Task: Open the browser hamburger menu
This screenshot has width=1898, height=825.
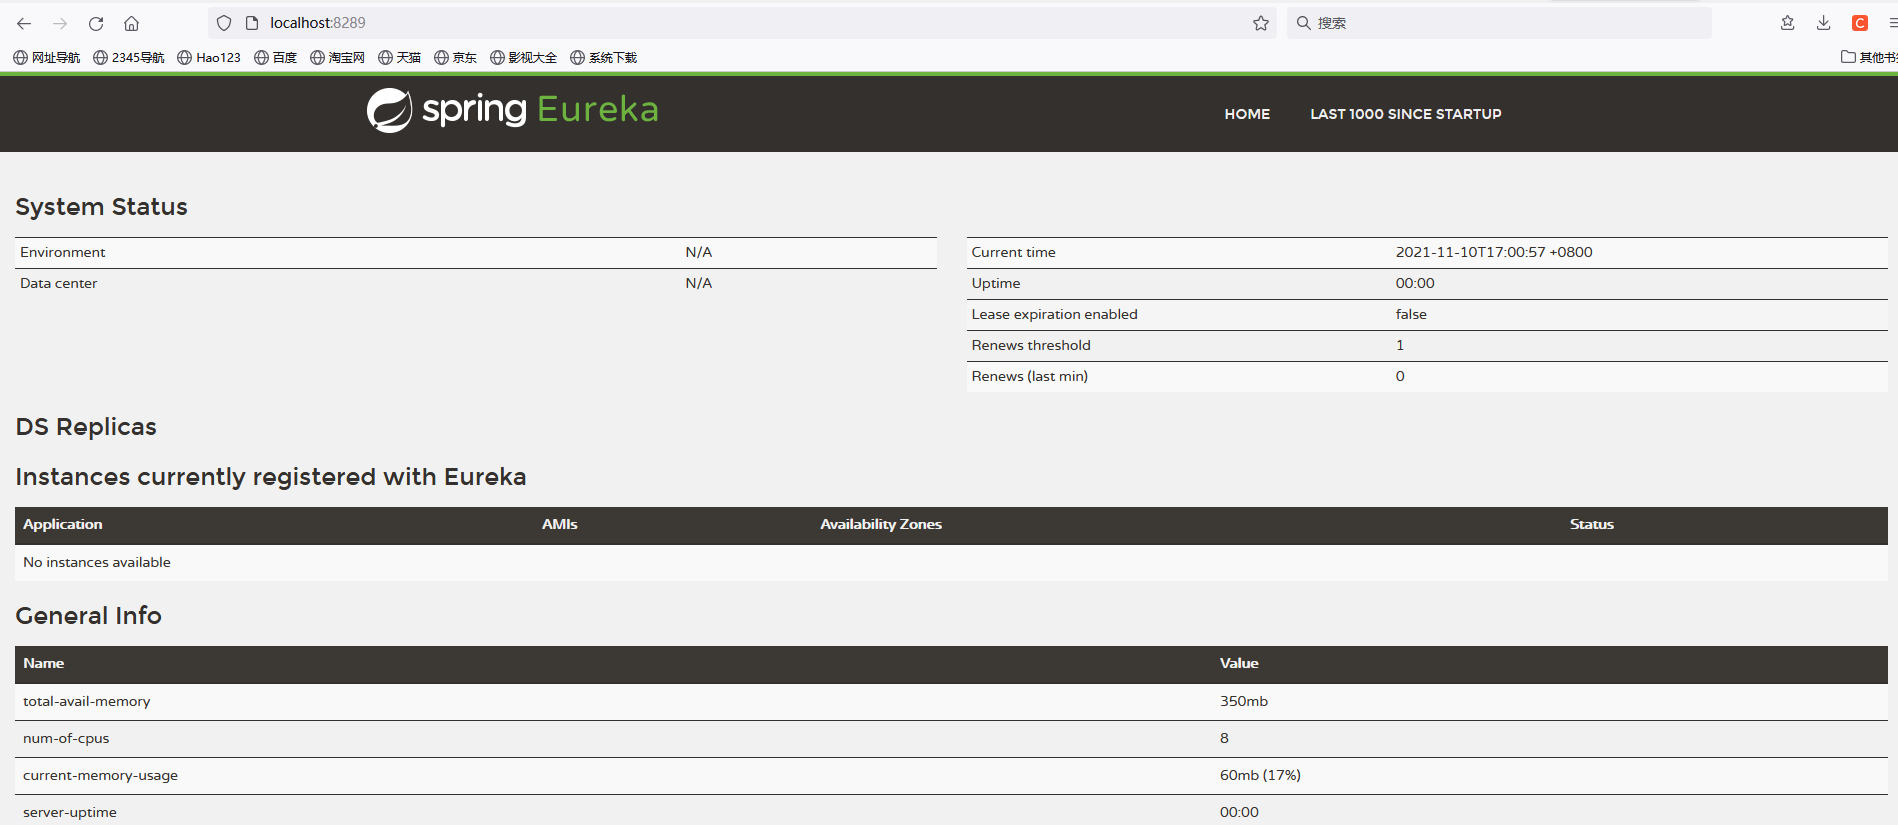Action: click(1892, 23)
